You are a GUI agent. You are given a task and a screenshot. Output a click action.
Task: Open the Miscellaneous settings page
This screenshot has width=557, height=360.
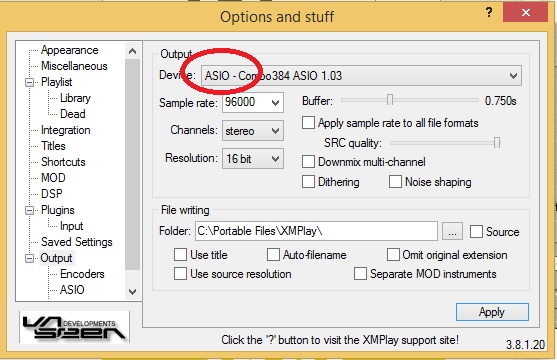click(74, 66)
